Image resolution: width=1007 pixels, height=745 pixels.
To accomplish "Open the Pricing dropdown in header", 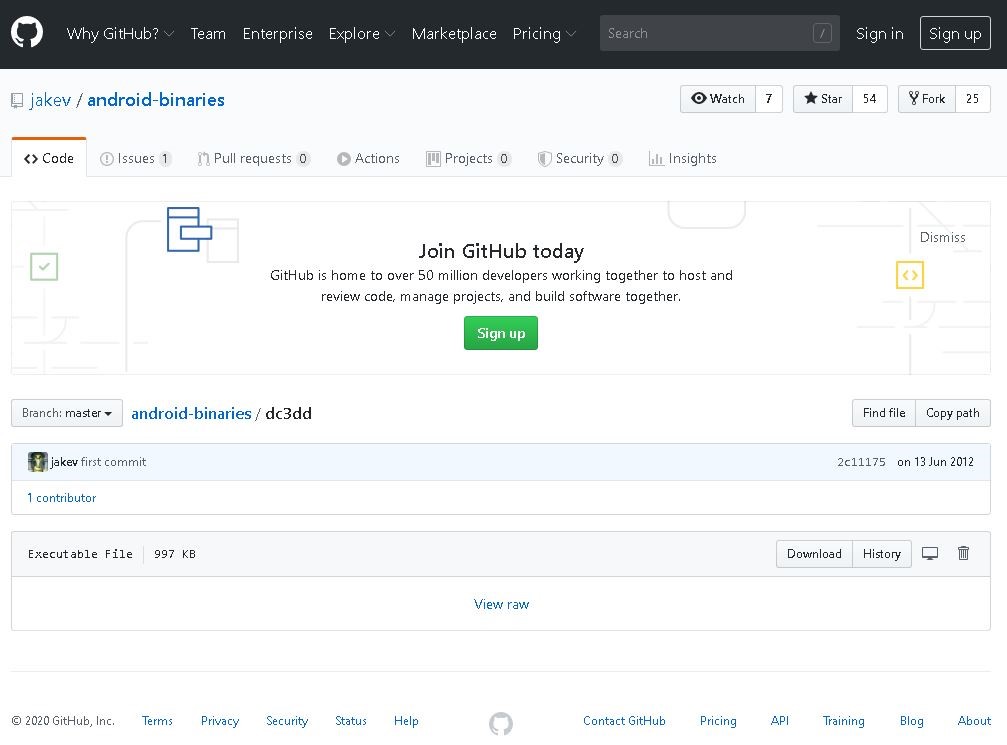I will [x=544, y=34].
